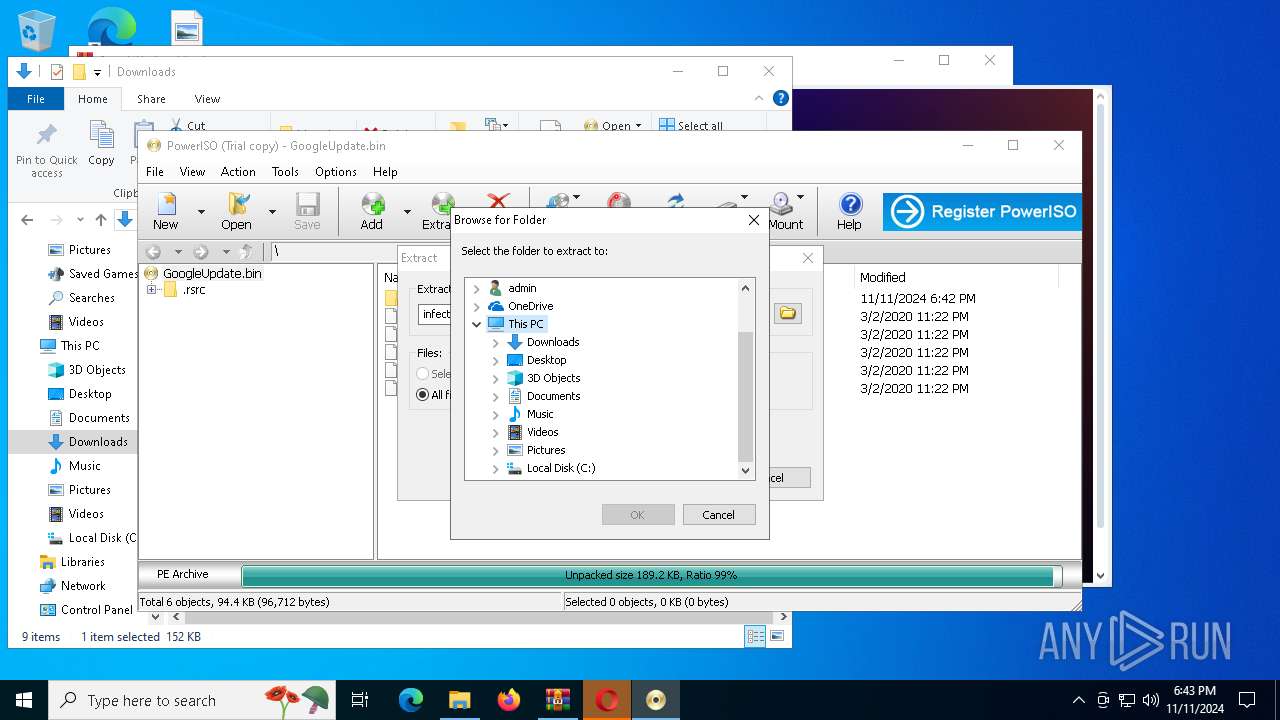The height and width of the screenshot is (720, 1280).
Task: Open Microsoft Edge from the taskbar
Action: (x=411, y=700)
